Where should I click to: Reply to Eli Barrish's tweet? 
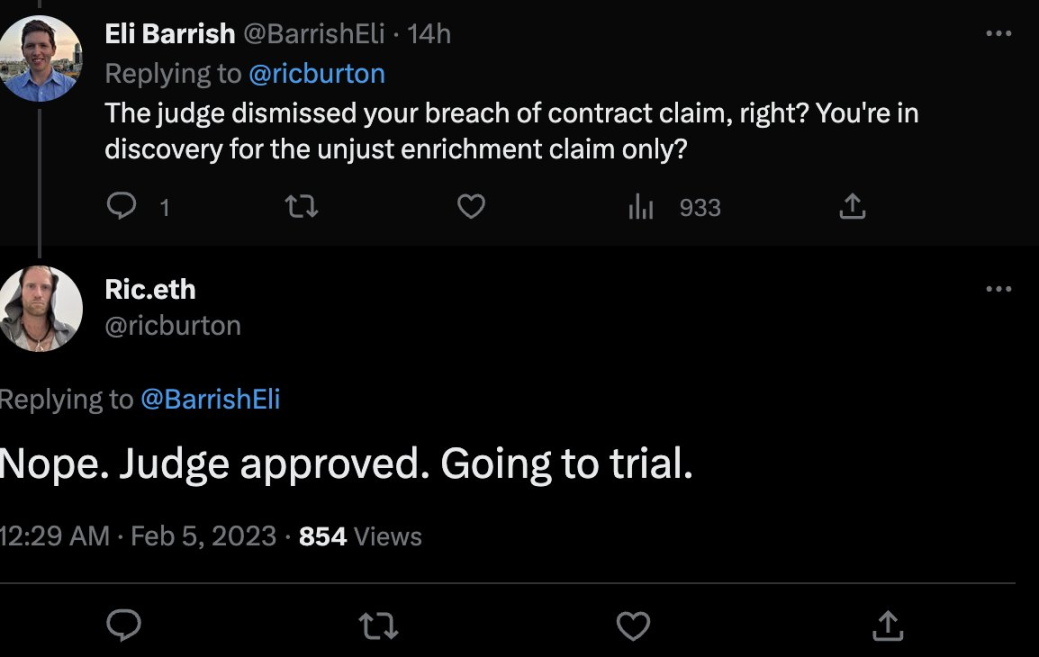point(121,206)
